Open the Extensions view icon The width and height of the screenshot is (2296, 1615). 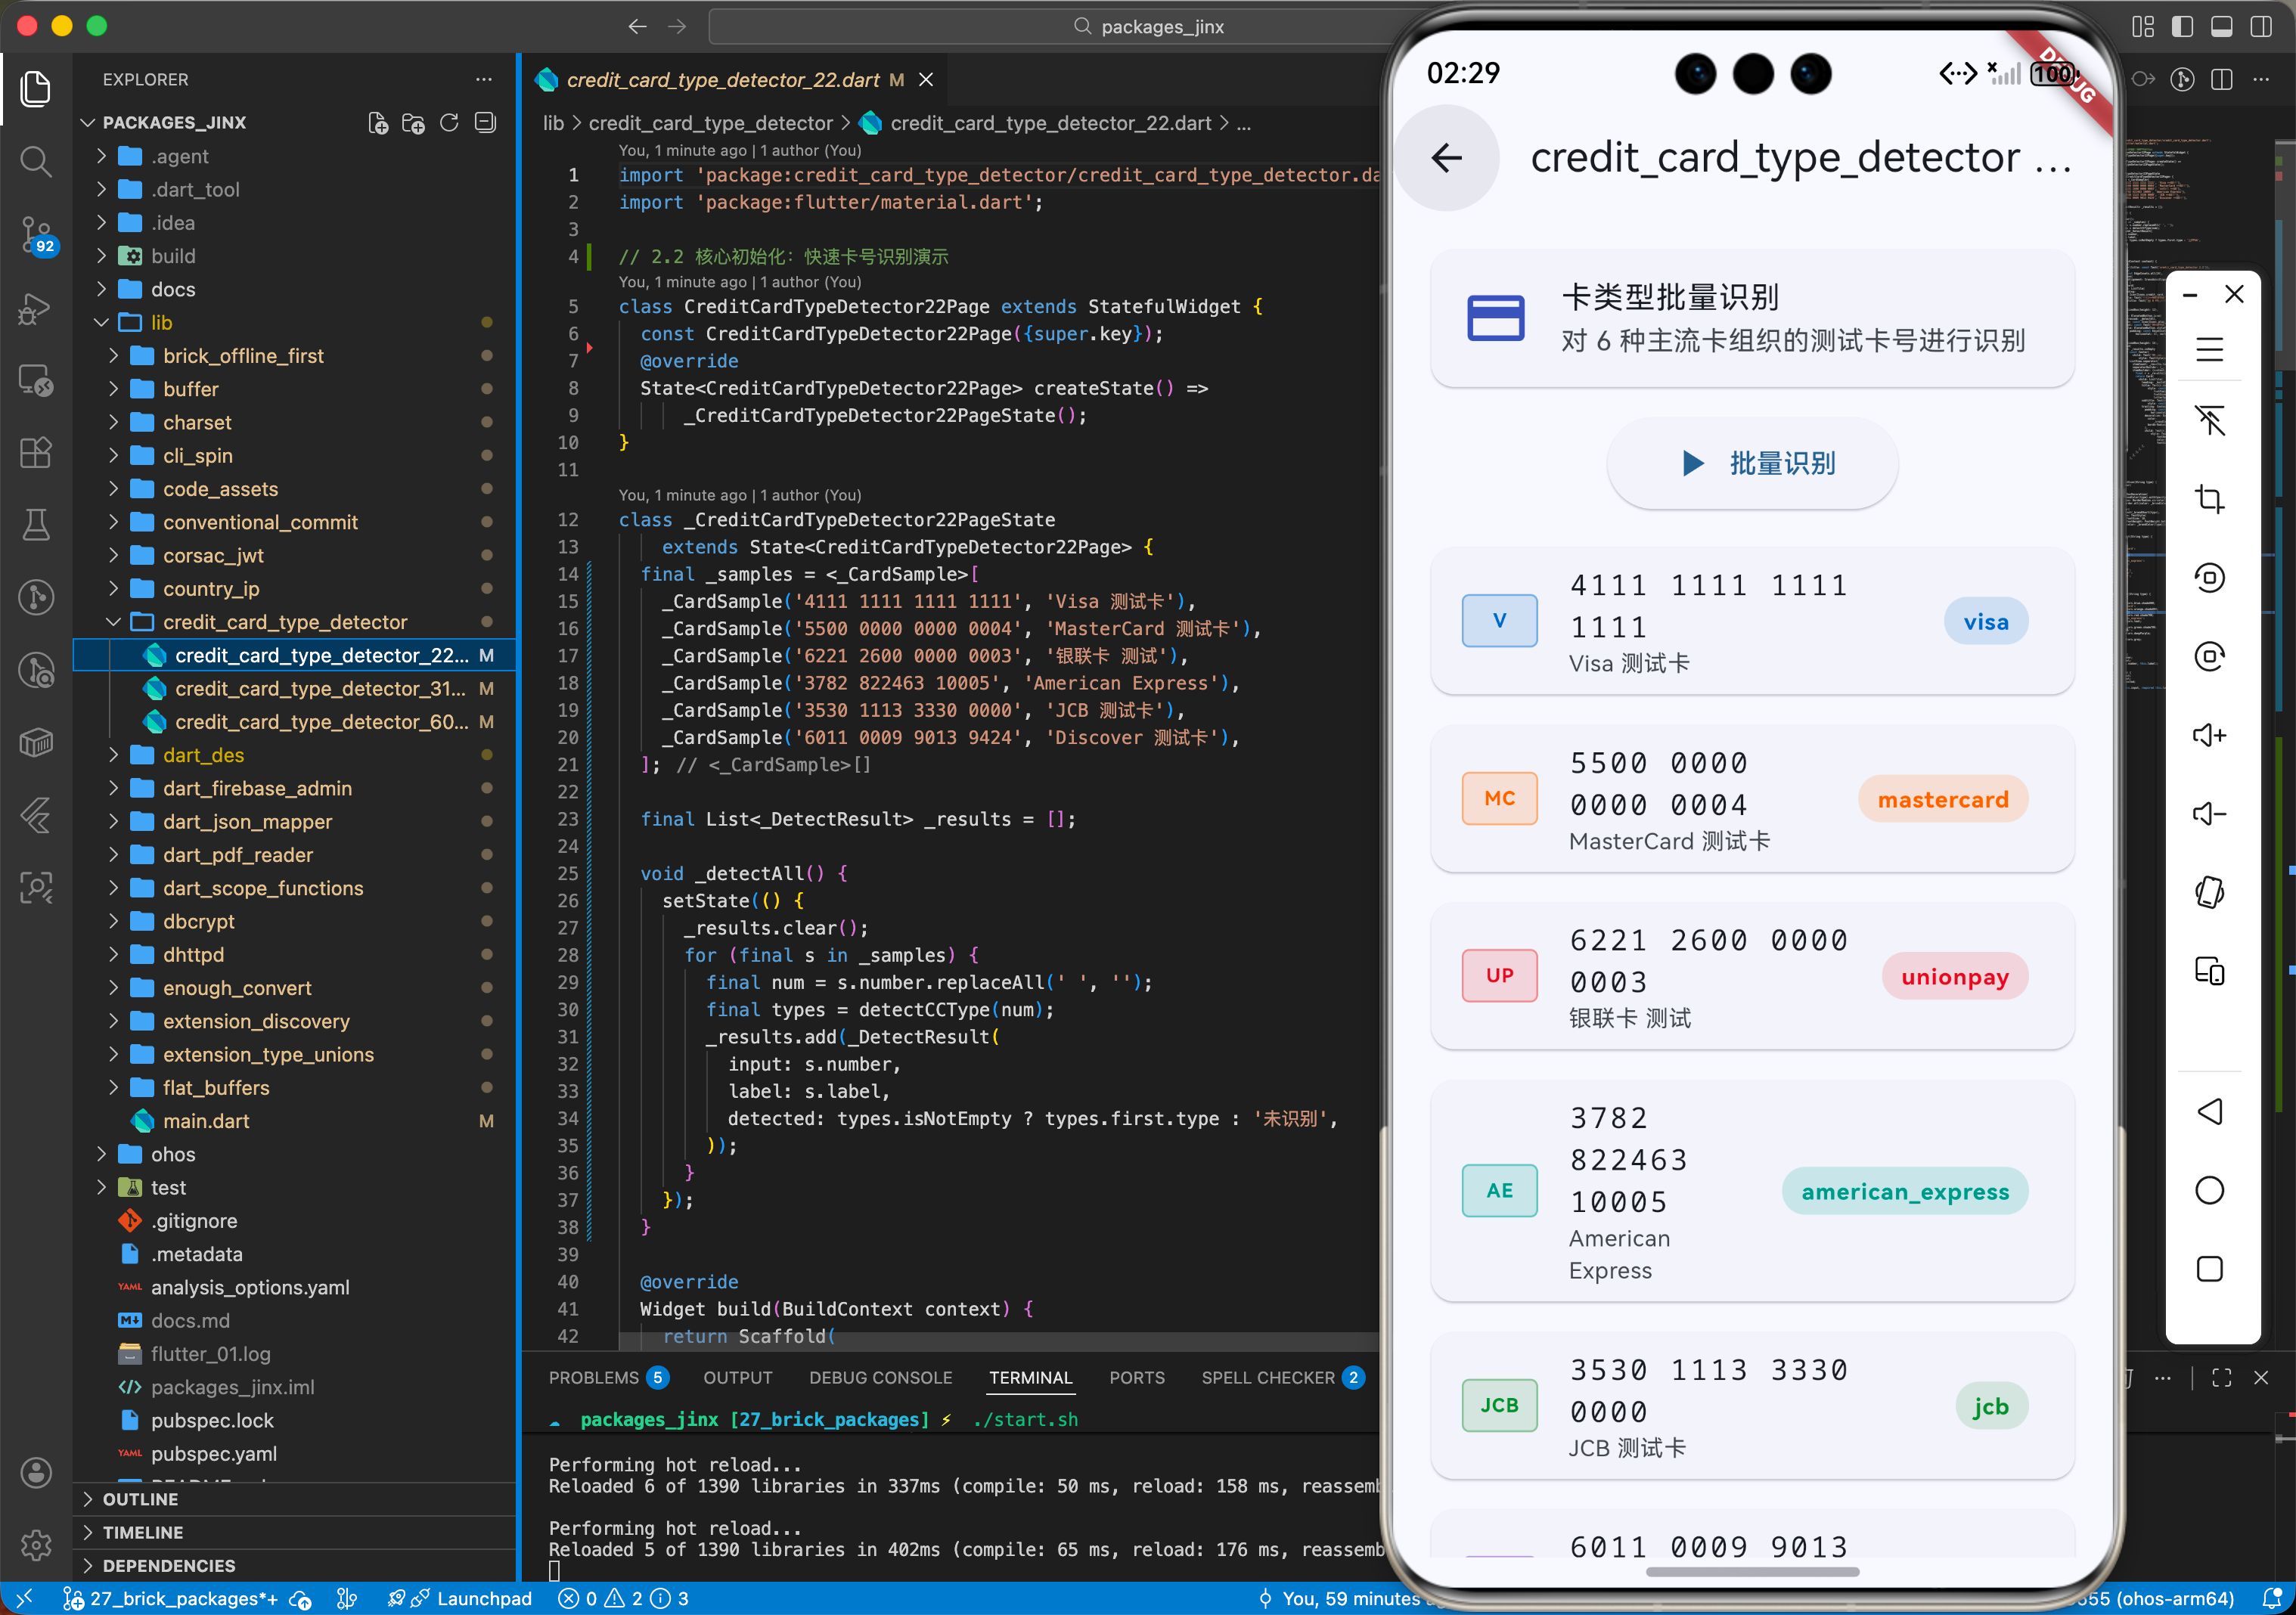click(36, 453)
